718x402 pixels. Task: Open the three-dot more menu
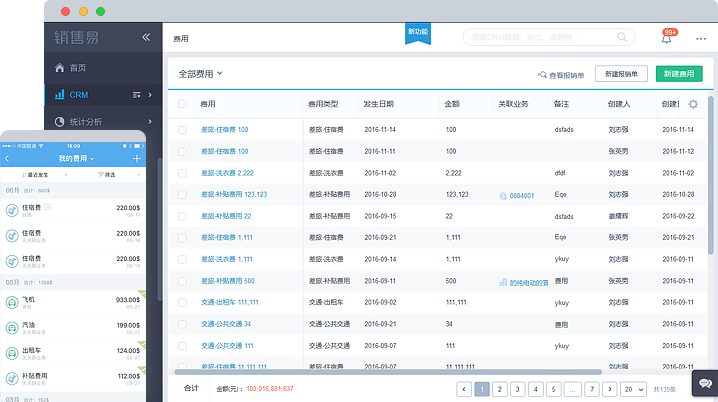(701, 38)
